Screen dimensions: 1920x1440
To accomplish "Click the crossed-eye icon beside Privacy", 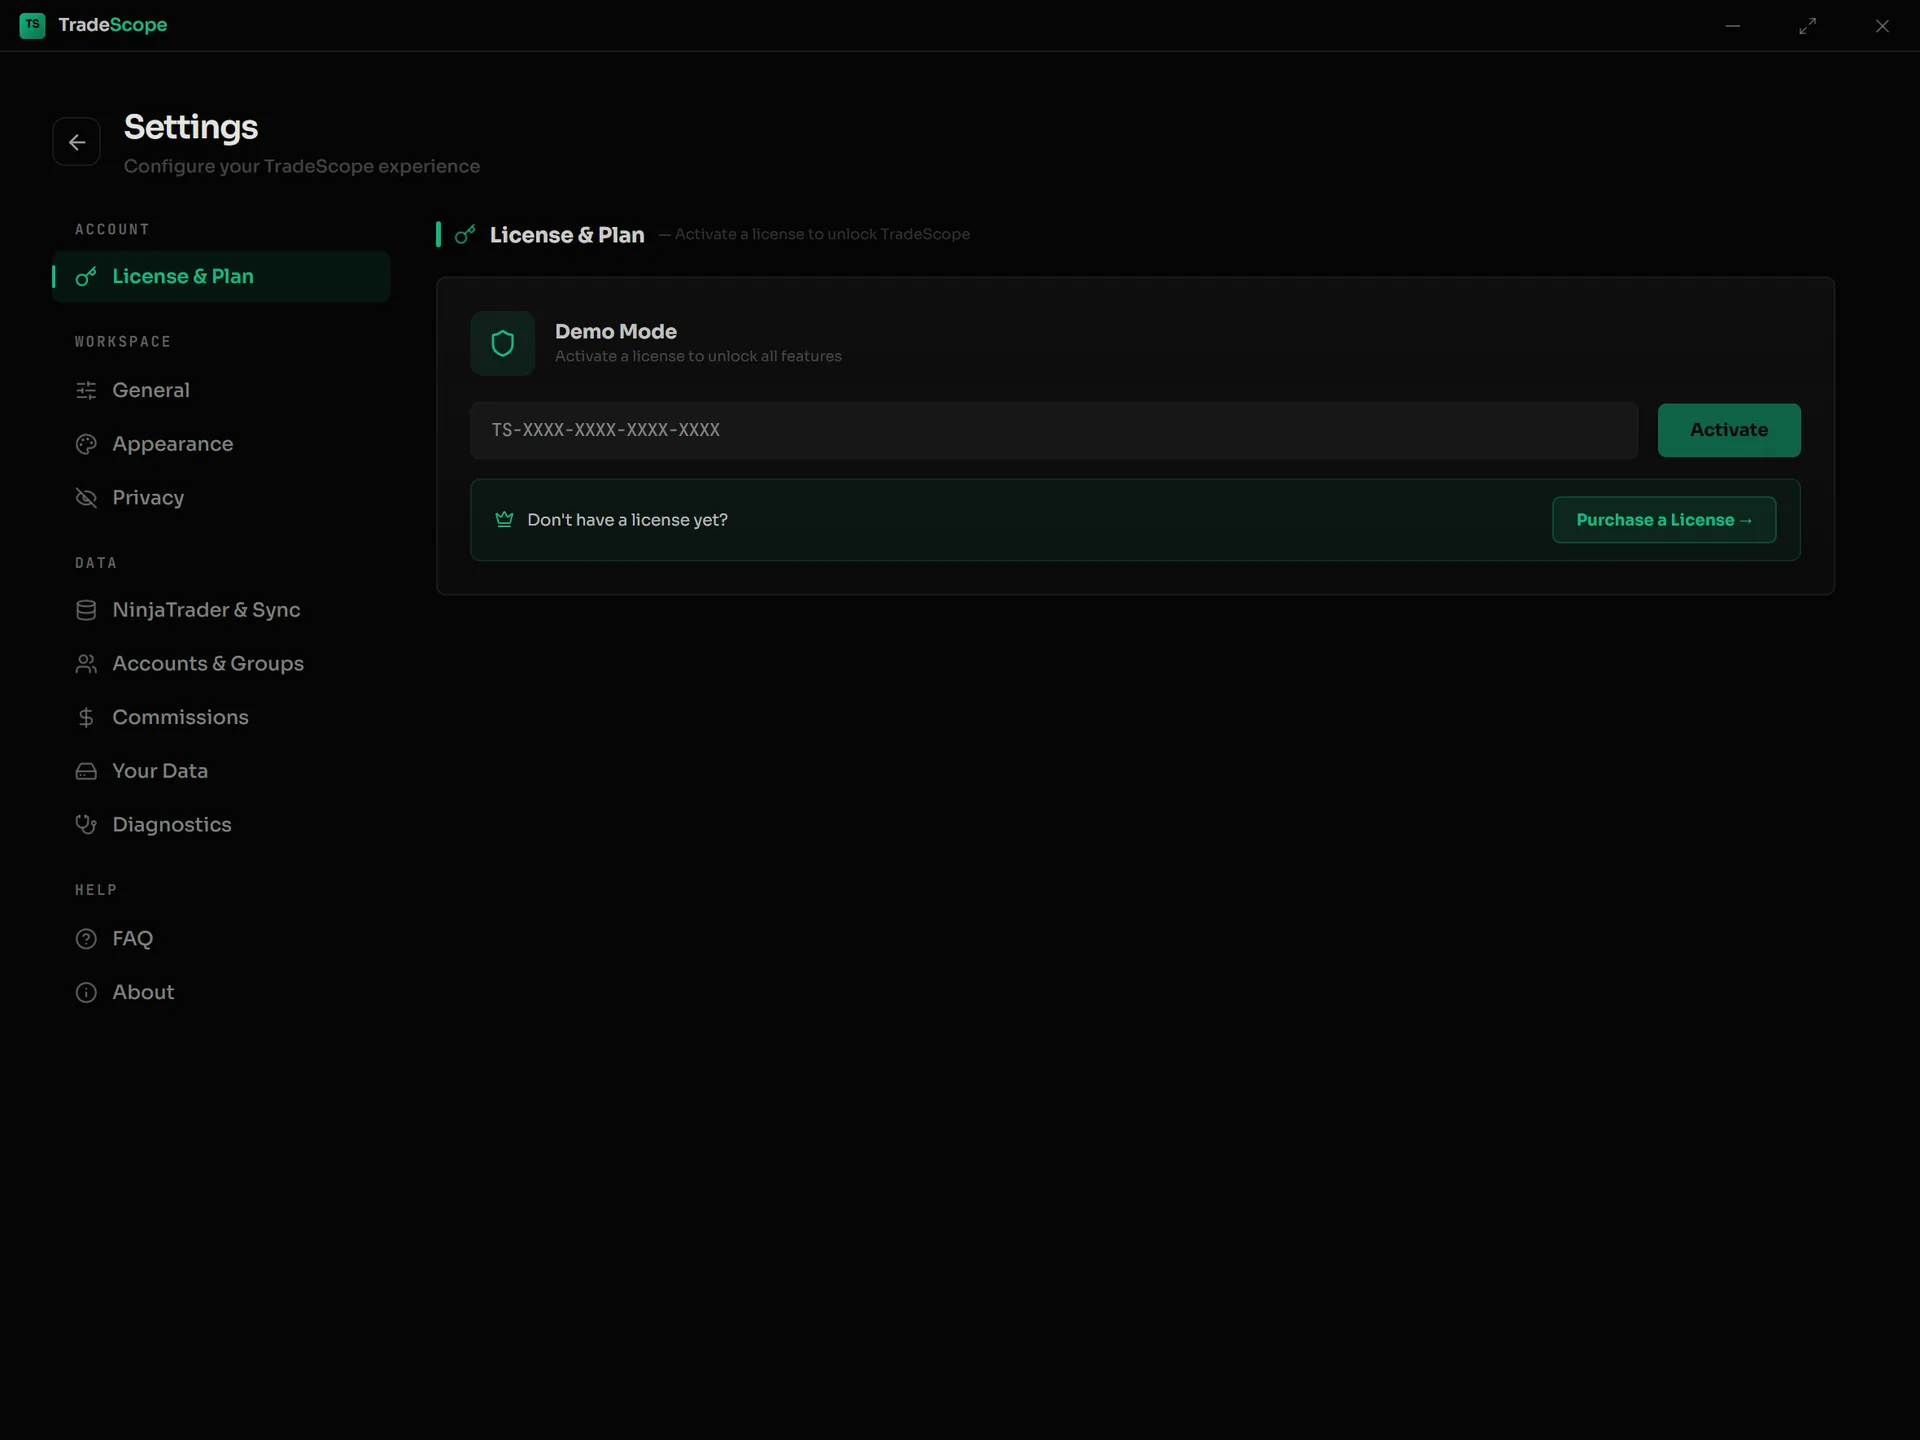I will (x=86, y=498).
